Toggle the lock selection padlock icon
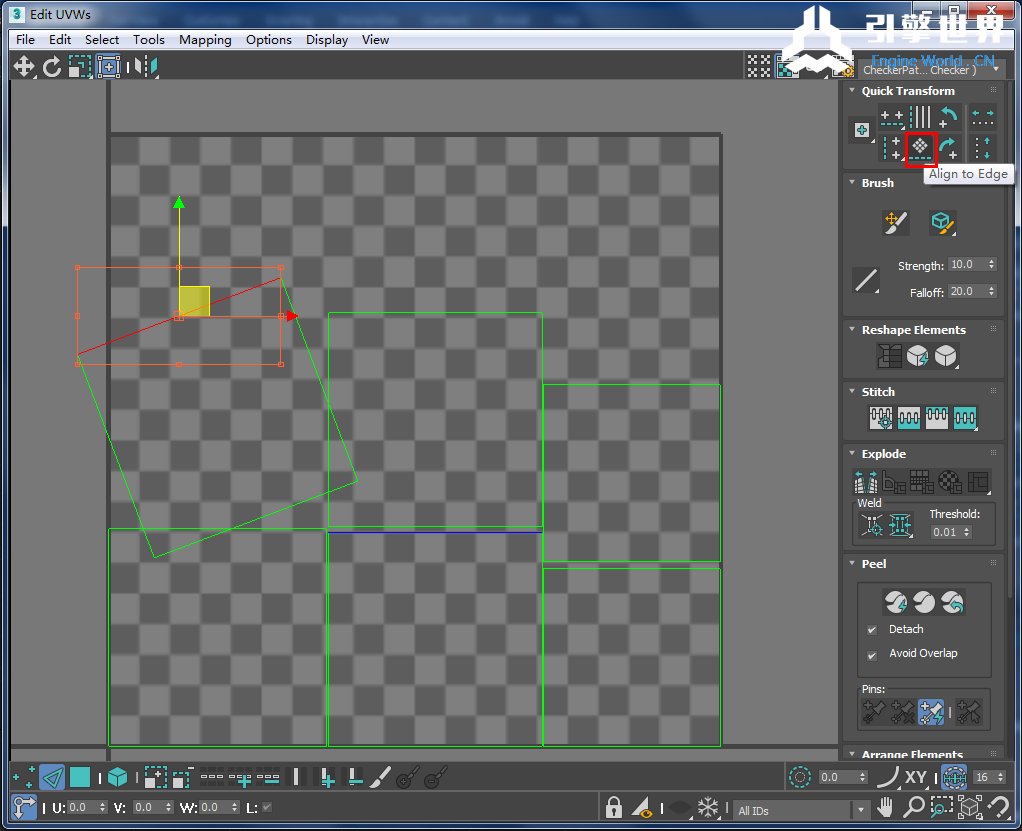The image size is (1022, 831). [615, 807]
